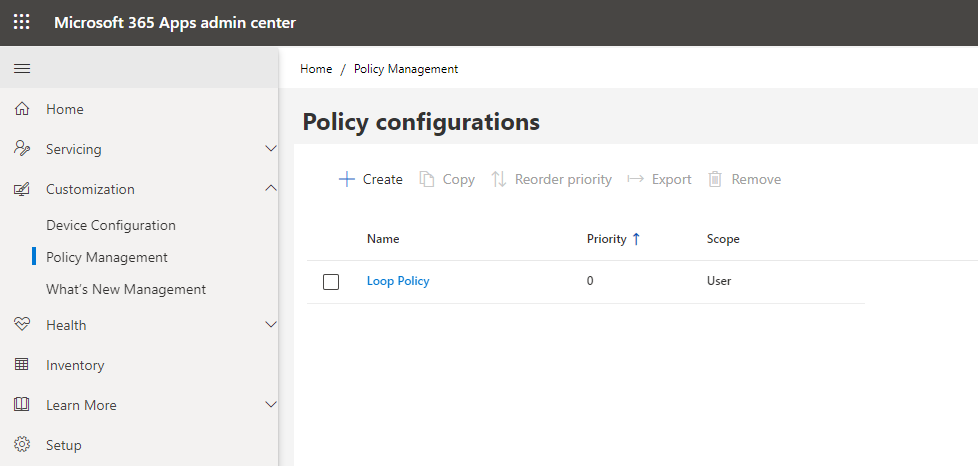
Task: Click the Remove trash can icon
Action: click(715, 179)
